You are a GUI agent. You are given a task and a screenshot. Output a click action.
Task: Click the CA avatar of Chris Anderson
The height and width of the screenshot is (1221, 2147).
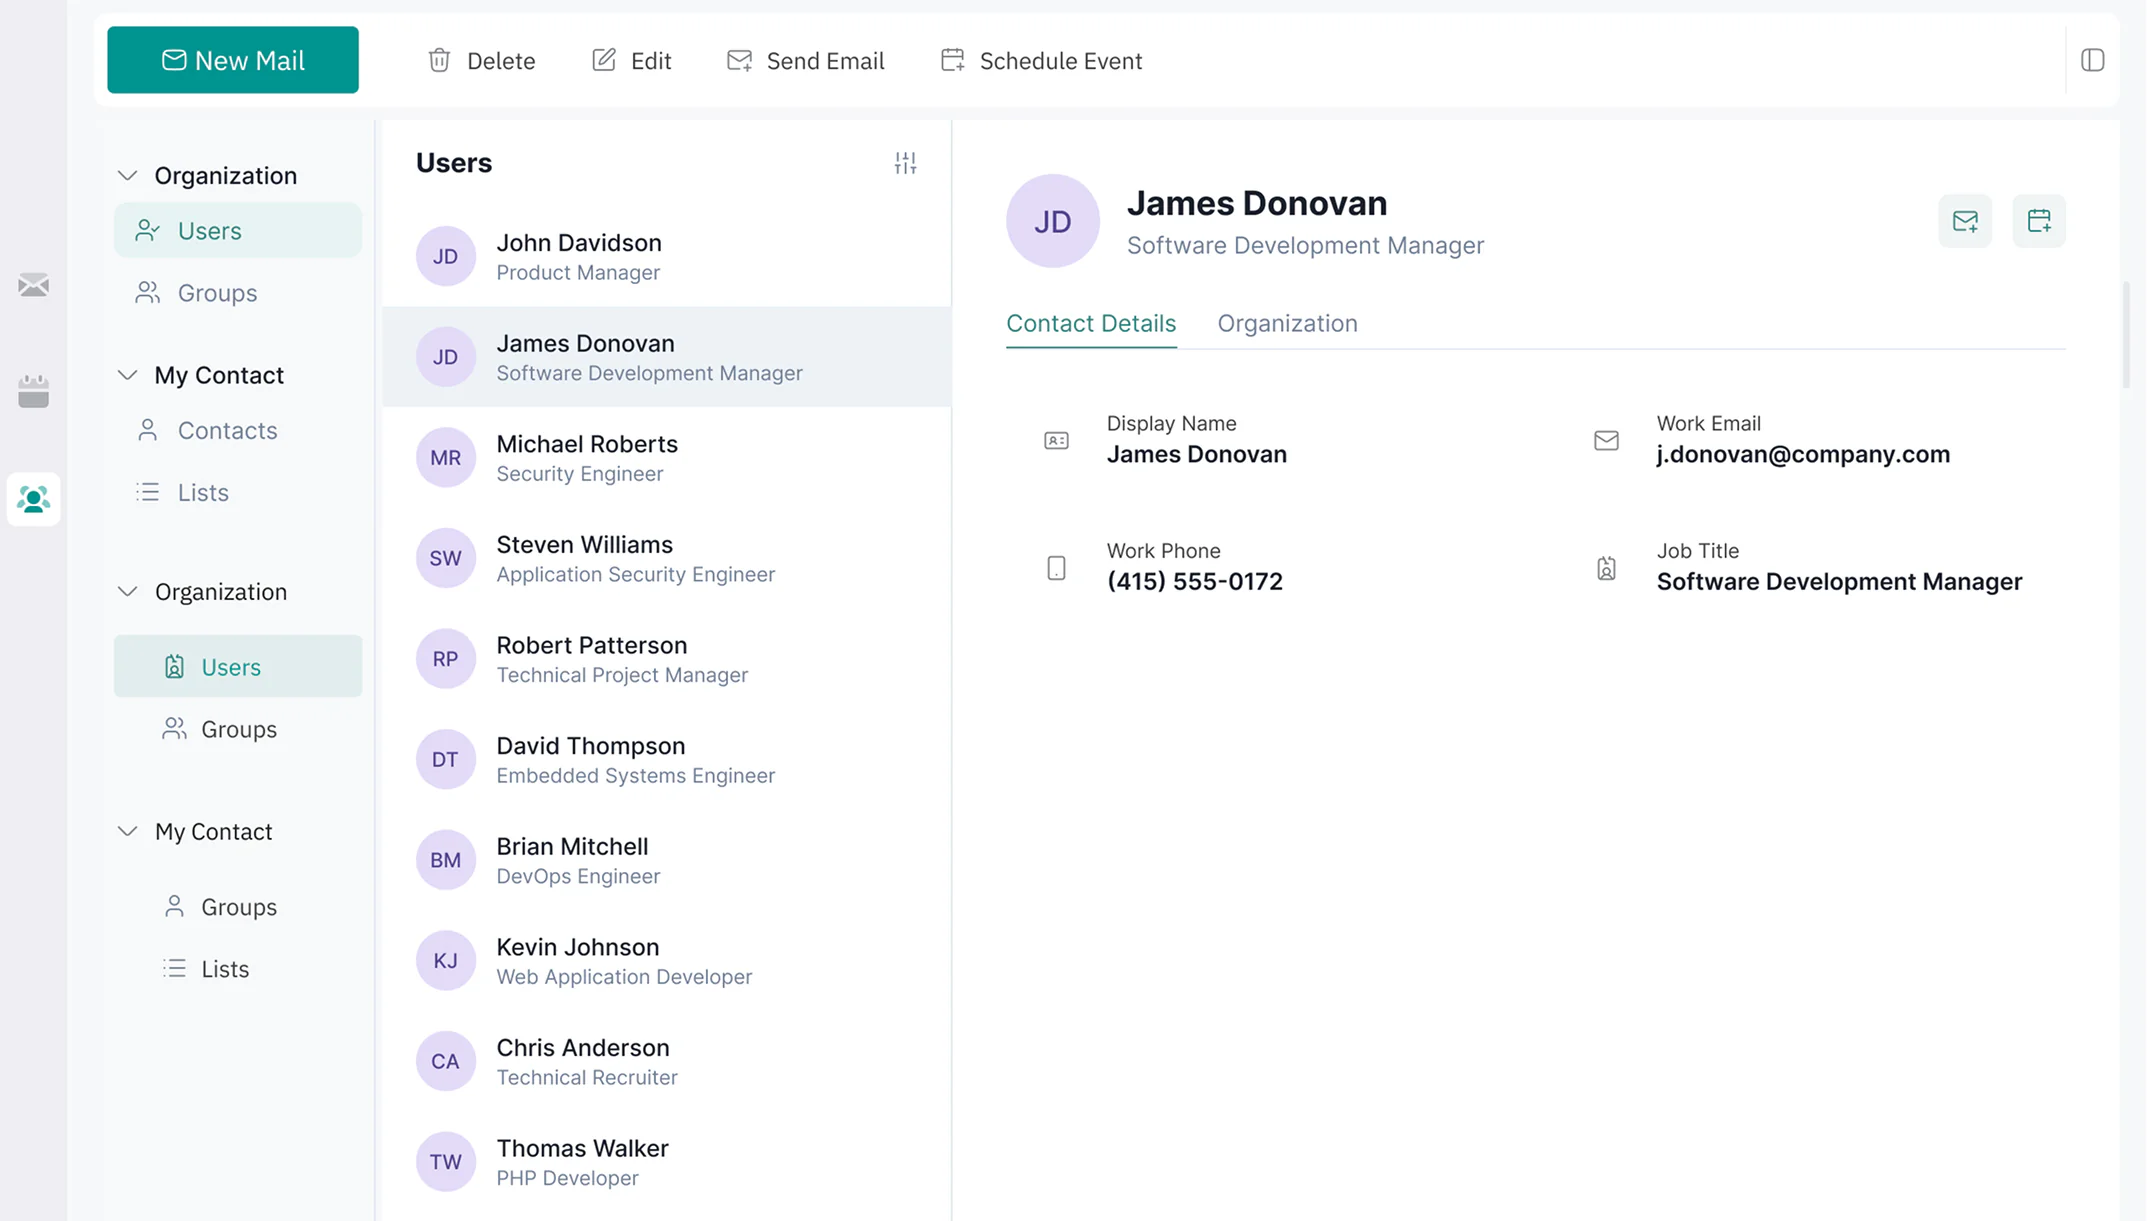(x=445, y=1061)
